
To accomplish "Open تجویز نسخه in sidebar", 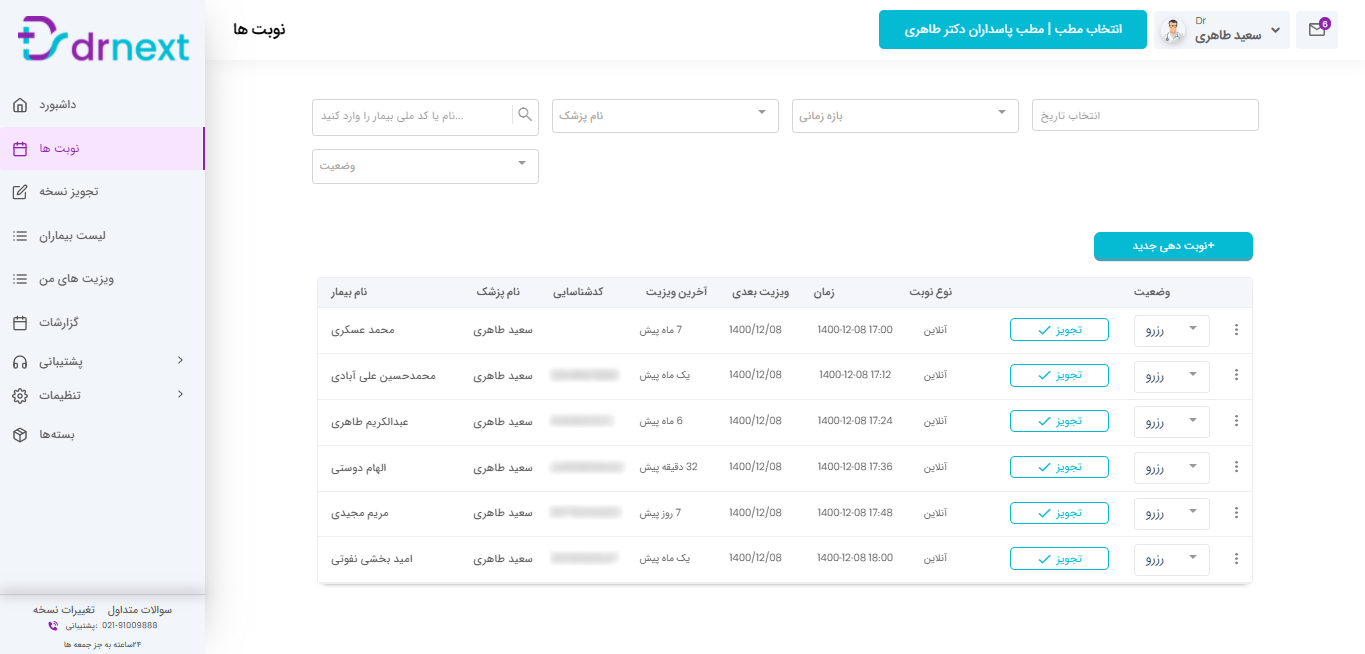I will [102, 192].
